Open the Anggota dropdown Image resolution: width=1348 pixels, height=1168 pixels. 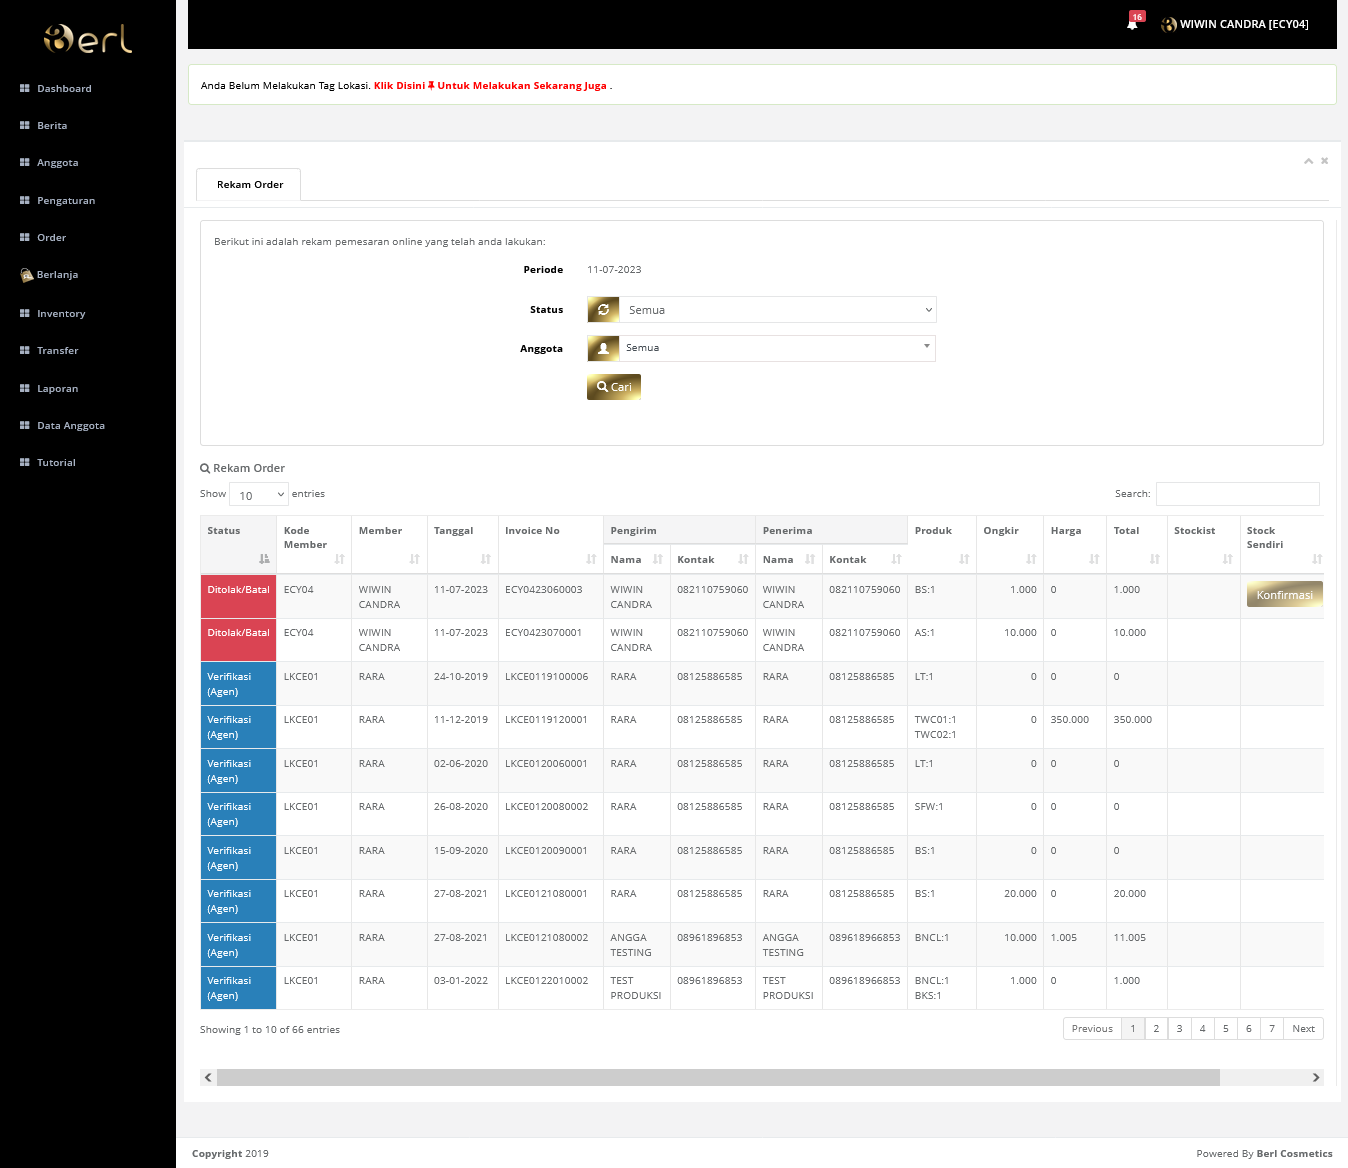[777, 348]
